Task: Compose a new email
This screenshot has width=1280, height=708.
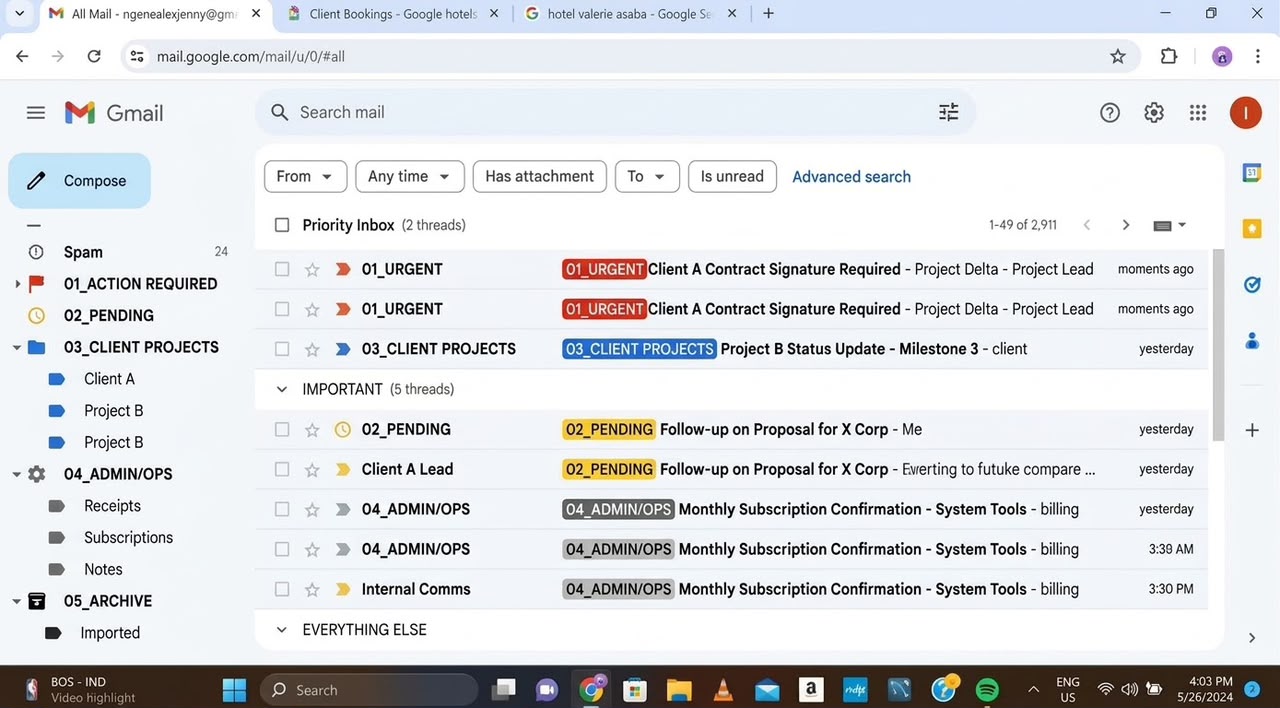Action: (80, 181)
